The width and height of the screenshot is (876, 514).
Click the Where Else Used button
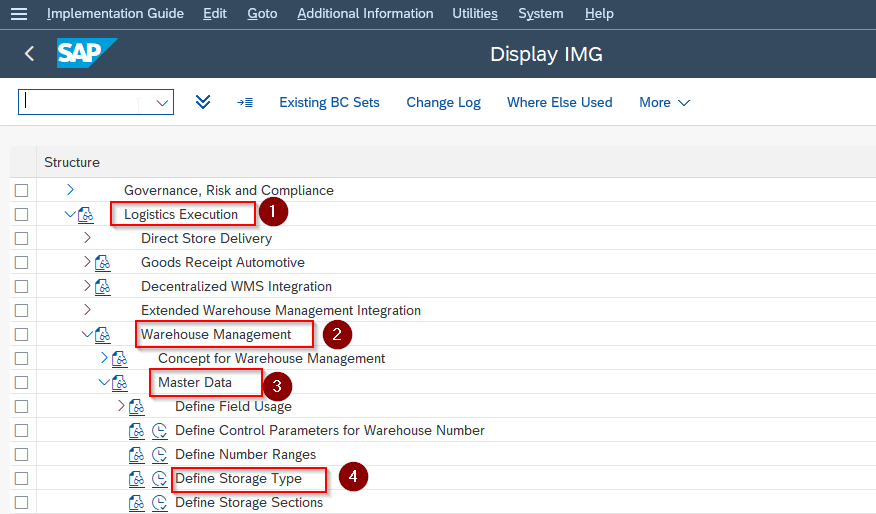point(560,102)
